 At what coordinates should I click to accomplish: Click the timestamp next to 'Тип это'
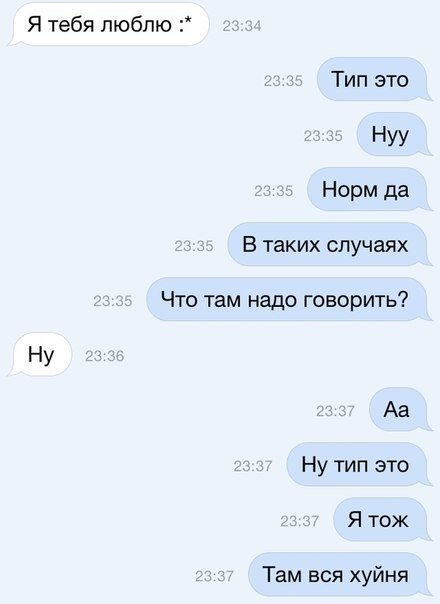tap(283, 81)
